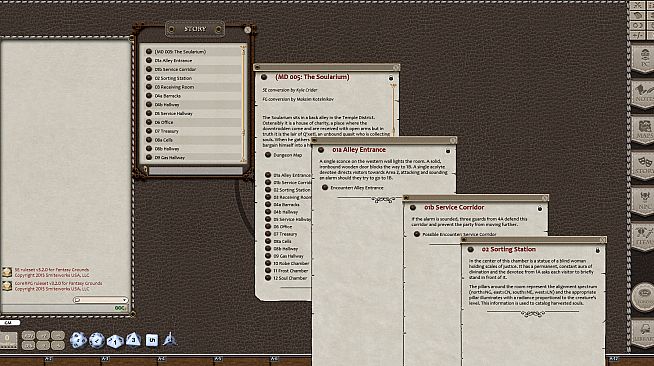This screenshot has width=654, height=366.
Task: Click the Soularium window scrollbar
Action: tap(393, 109)
